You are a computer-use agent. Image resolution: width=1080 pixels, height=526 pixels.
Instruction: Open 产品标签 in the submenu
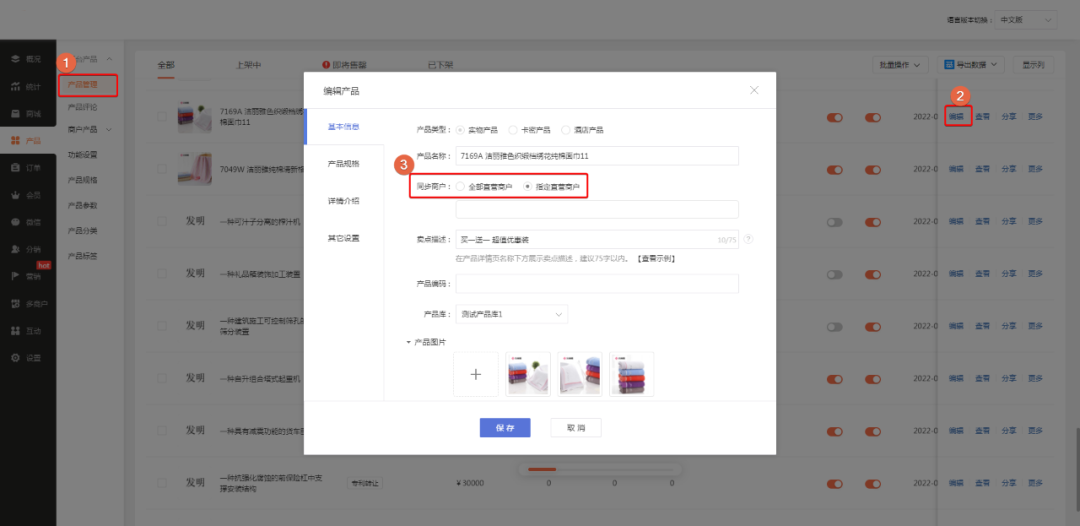click(83, 255)
